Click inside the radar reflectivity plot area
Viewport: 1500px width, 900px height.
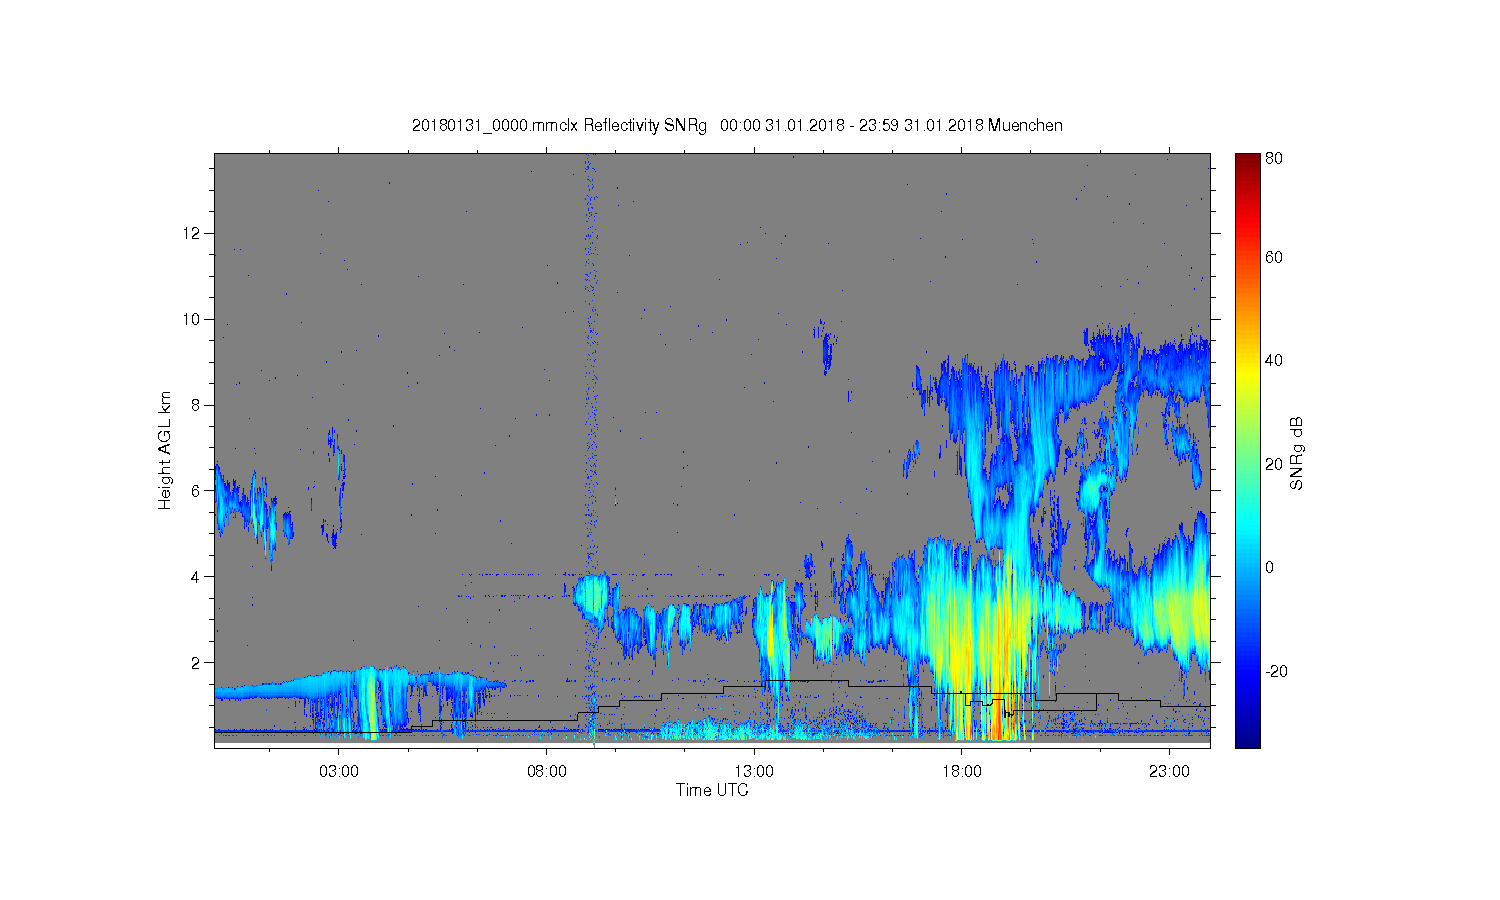click(712, 450)
